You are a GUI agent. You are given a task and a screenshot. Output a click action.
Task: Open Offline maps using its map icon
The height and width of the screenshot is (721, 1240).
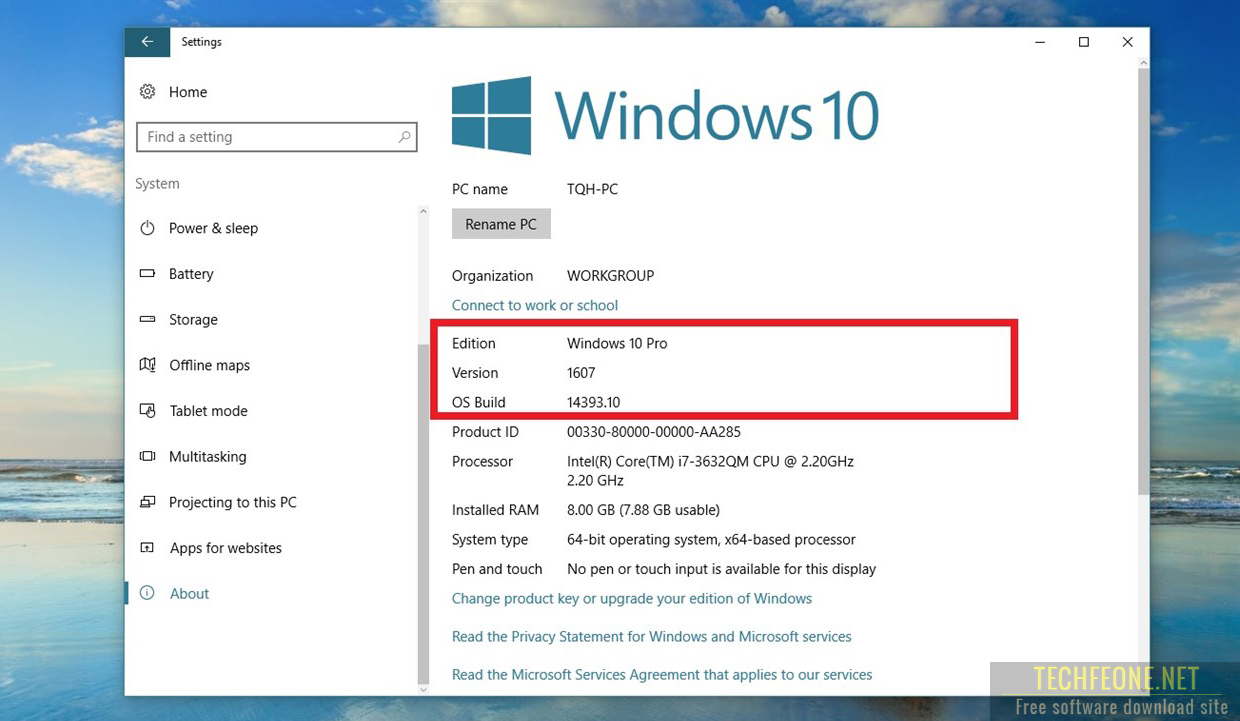click(x=146, y=365)
